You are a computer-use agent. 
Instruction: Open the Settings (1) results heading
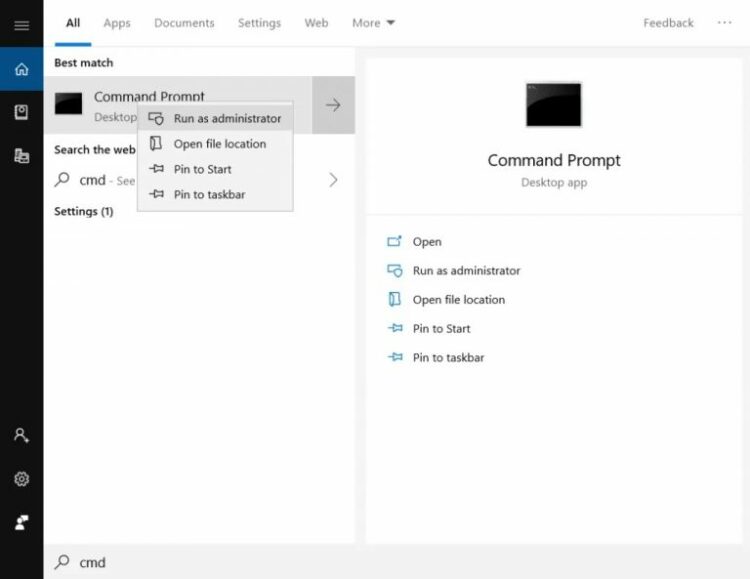point(84,211)
